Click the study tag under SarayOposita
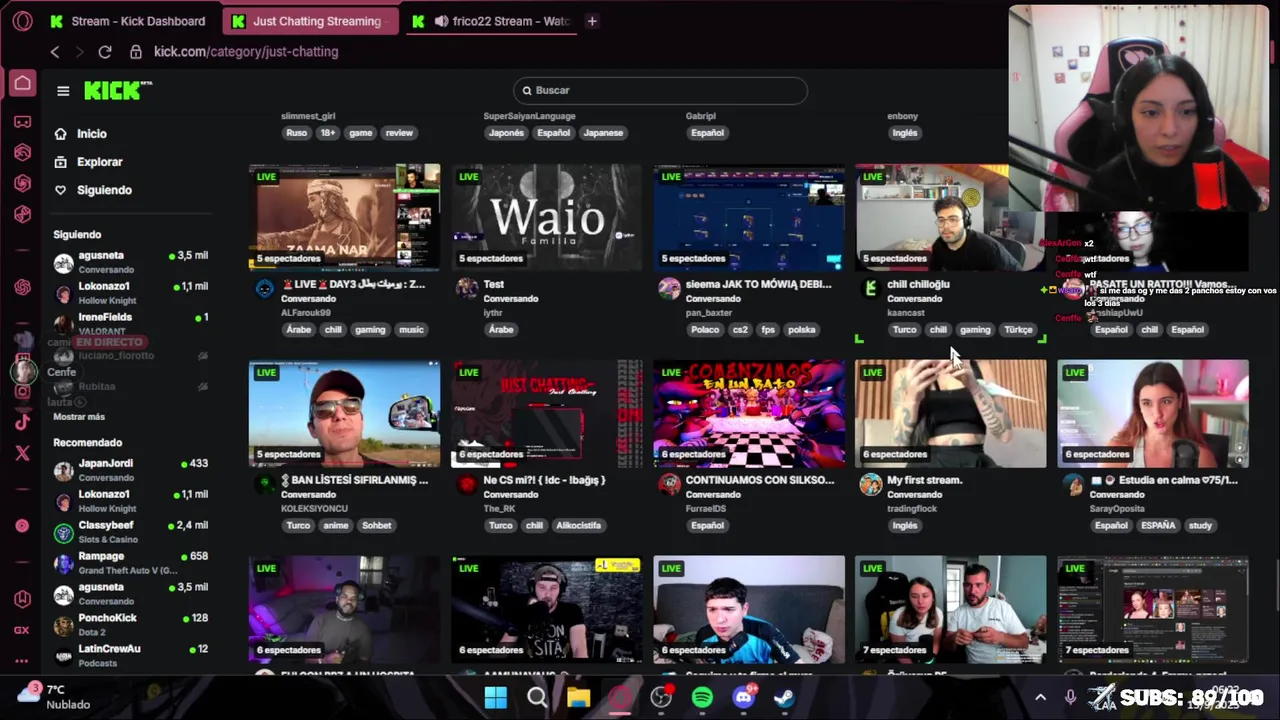This screenshot has width=1280, height=720. pyautogui.click(x=1200, y=526)
